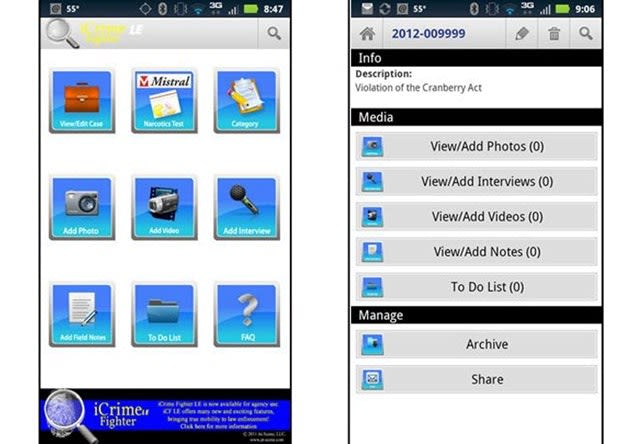This screenshot has width=640, height=444.
Task: Open the View/Edit Case briefcase icon
Action: (82, 100)
